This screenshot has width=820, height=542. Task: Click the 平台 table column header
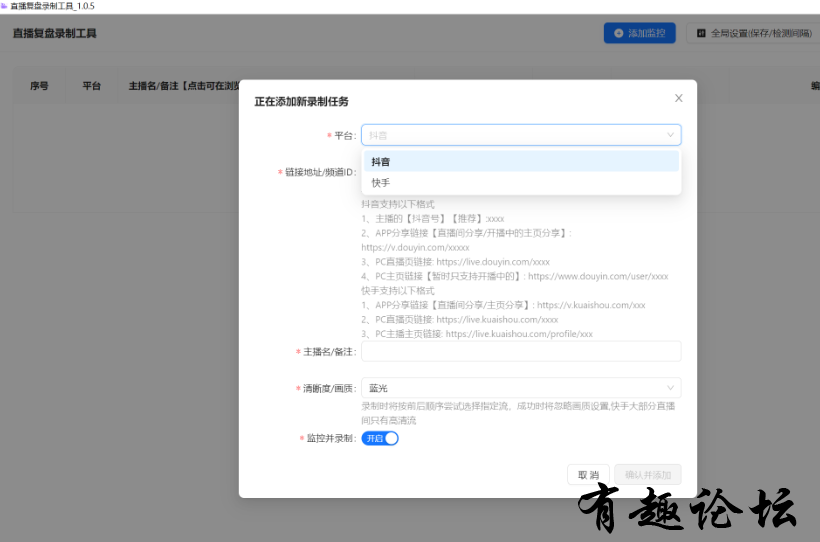(x=92, y=86)
